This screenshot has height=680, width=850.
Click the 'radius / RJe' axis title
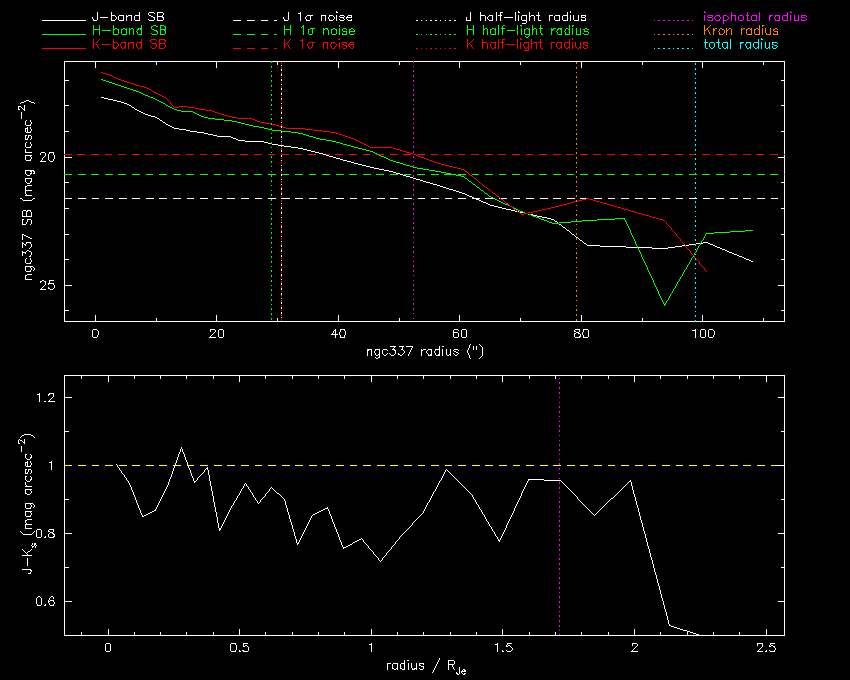(425, 666)
